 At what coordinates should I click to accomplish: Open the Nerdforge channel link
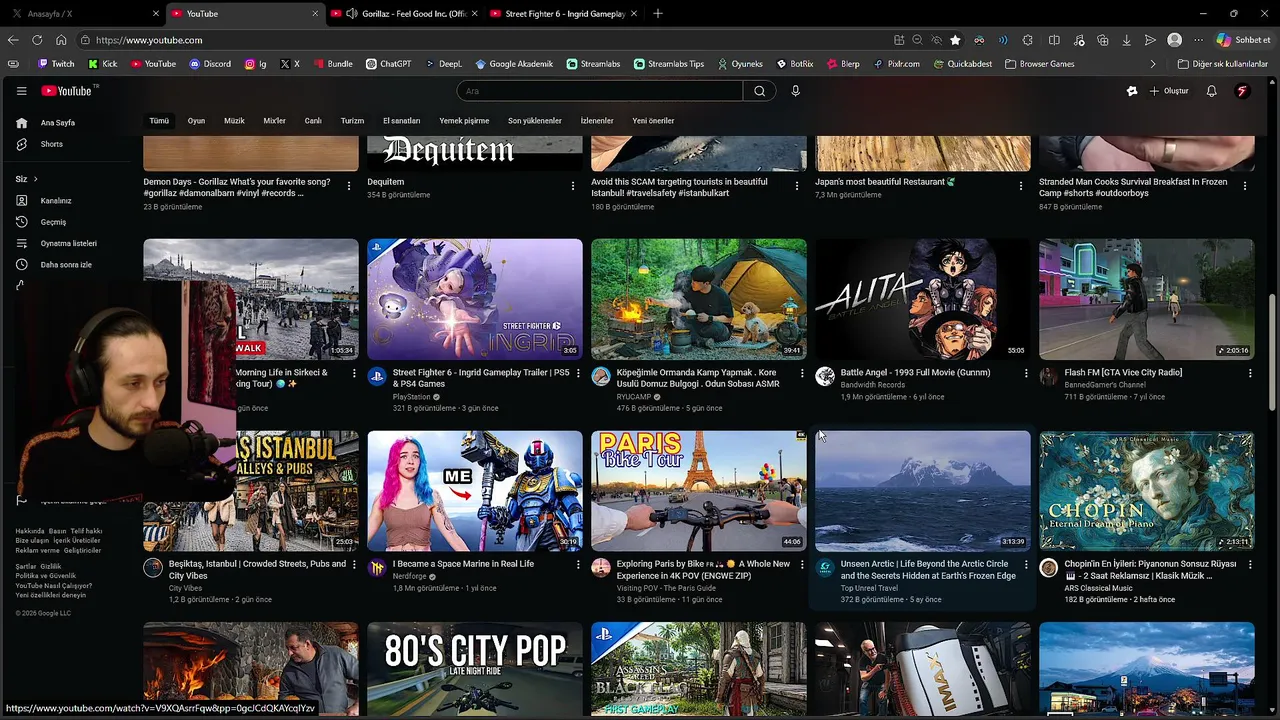[x=410, y=577]
